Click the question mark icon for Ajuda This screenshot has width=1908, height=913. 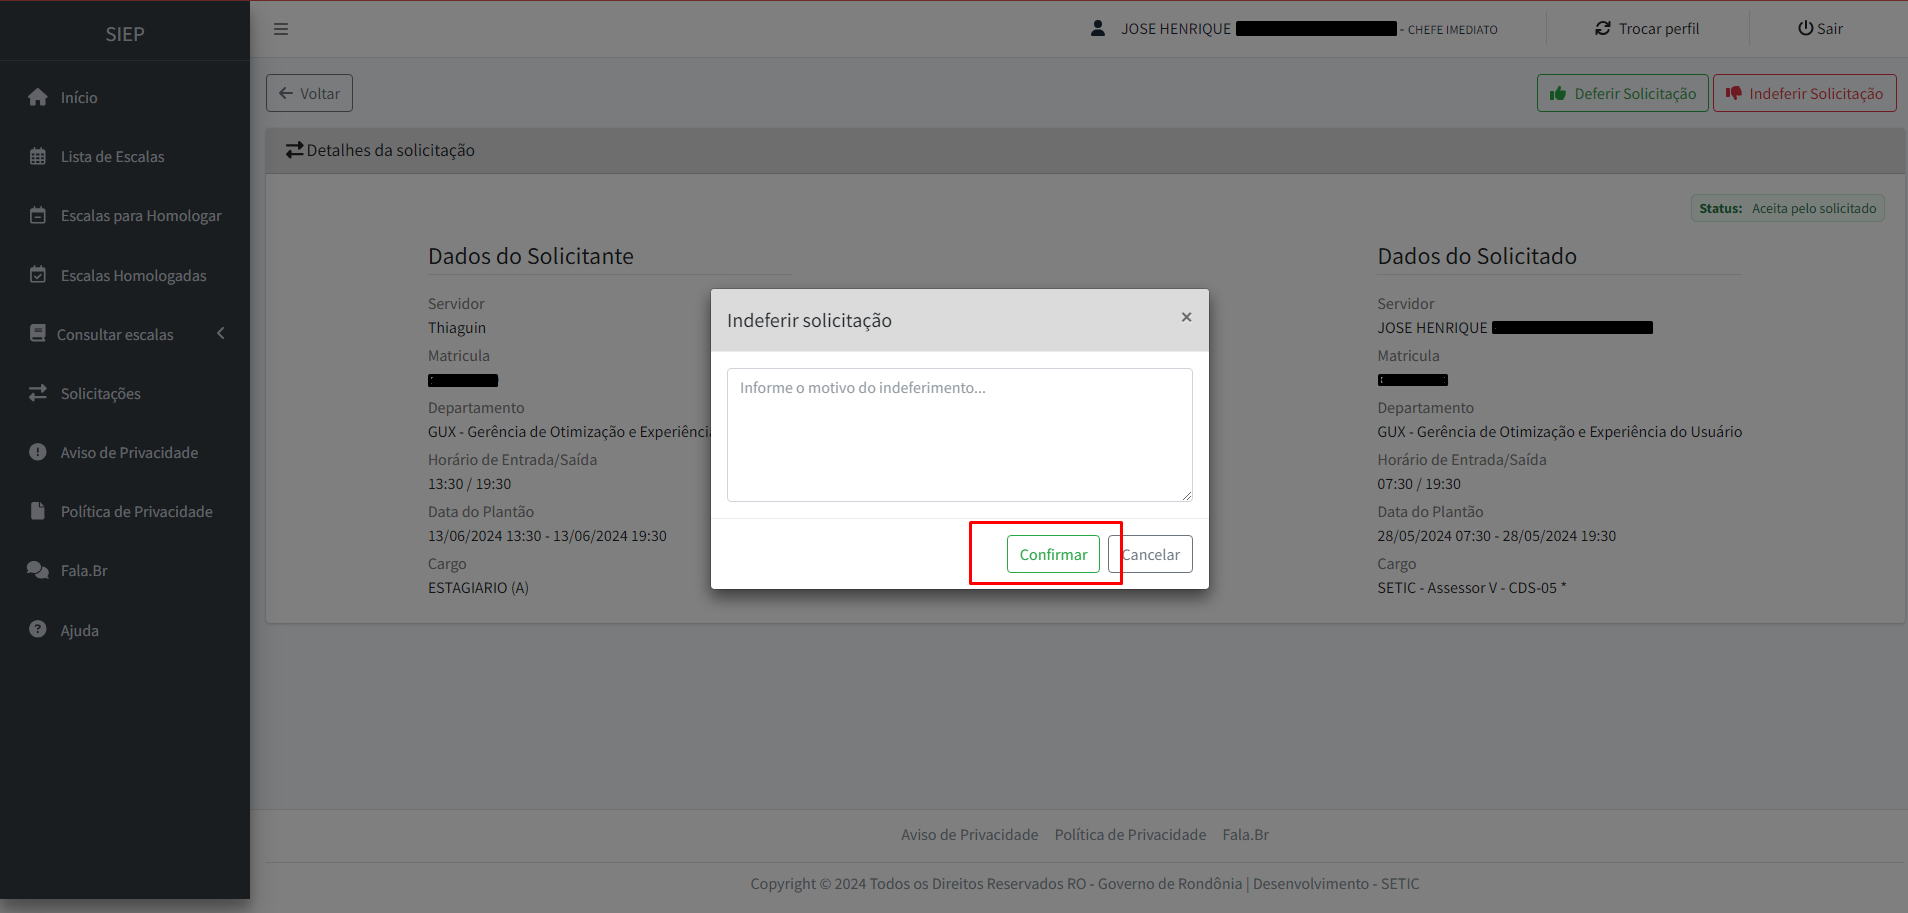[x=38, y=629]
